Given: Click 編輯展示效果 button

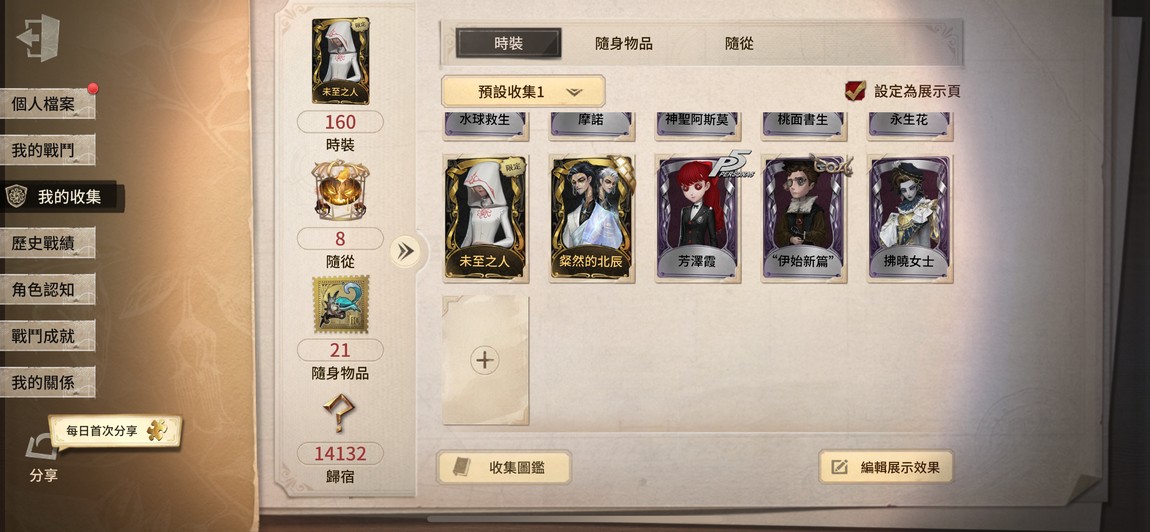Looking at the screenshot, I should click(x=885, y=467).
